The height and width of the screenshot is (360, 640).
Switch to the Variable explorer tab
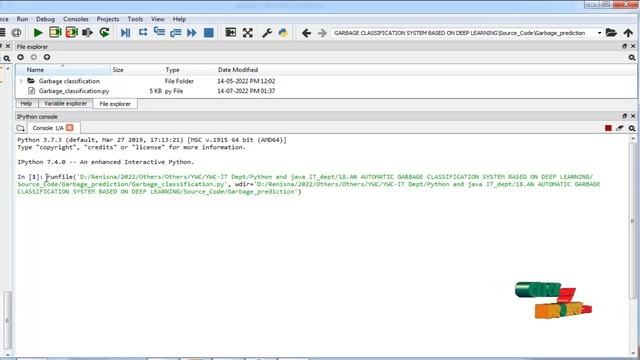point(66,104)
